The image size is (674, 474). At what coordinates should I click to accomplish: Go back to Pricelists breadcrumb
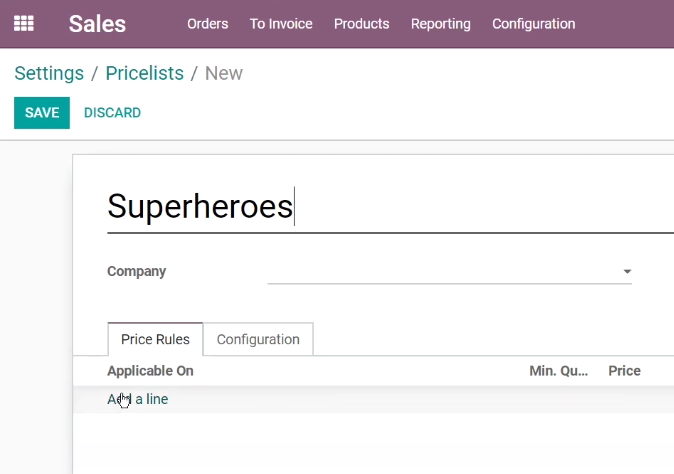pyautogui.click(x=144, y=73)
